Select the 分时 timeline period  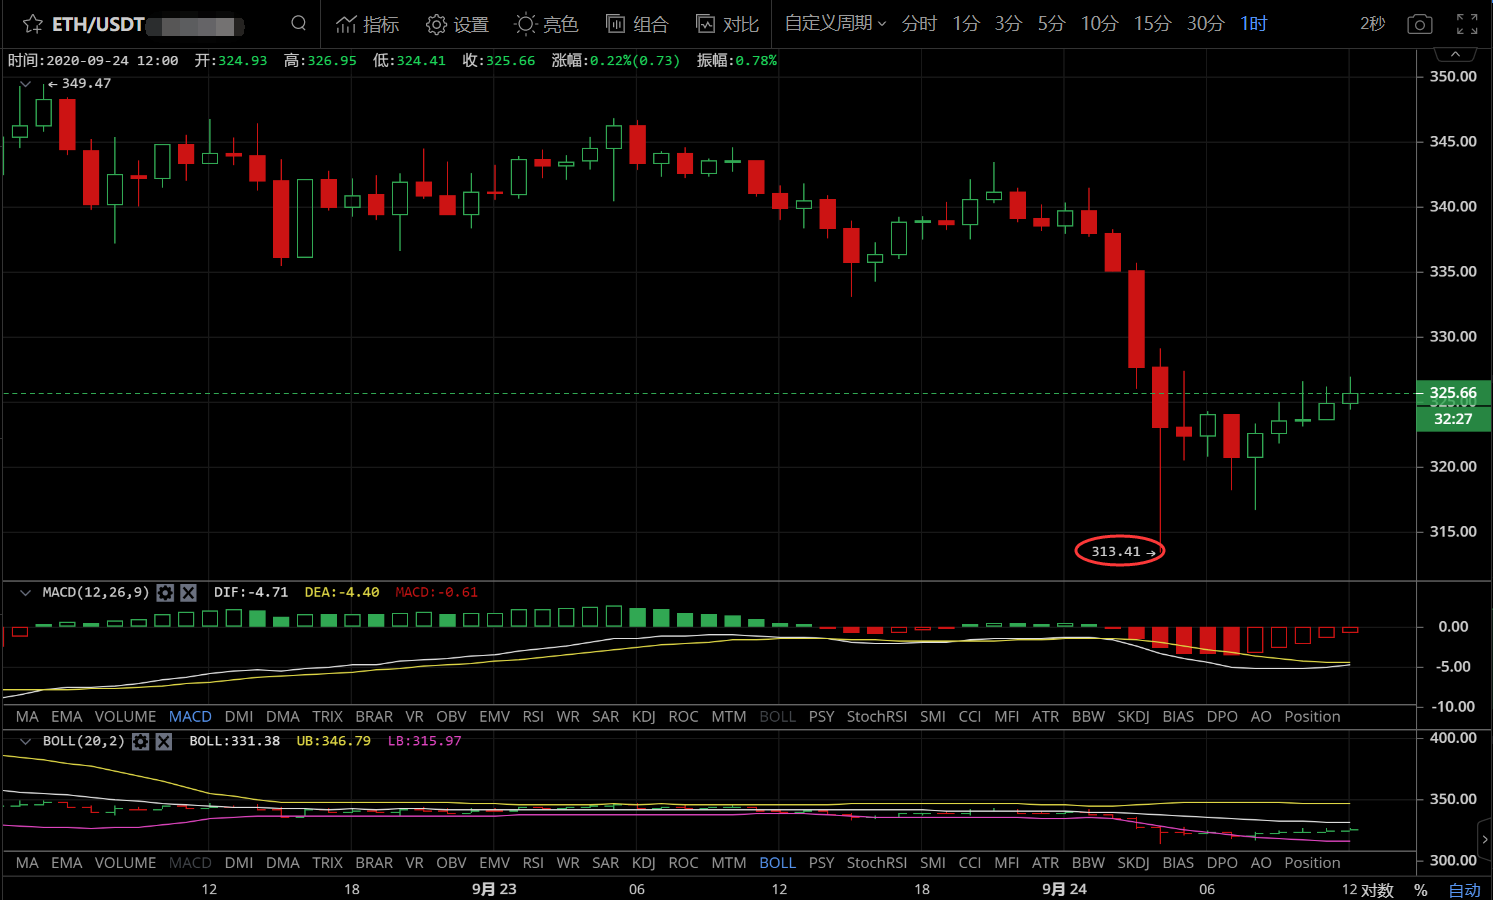(919, 23)
